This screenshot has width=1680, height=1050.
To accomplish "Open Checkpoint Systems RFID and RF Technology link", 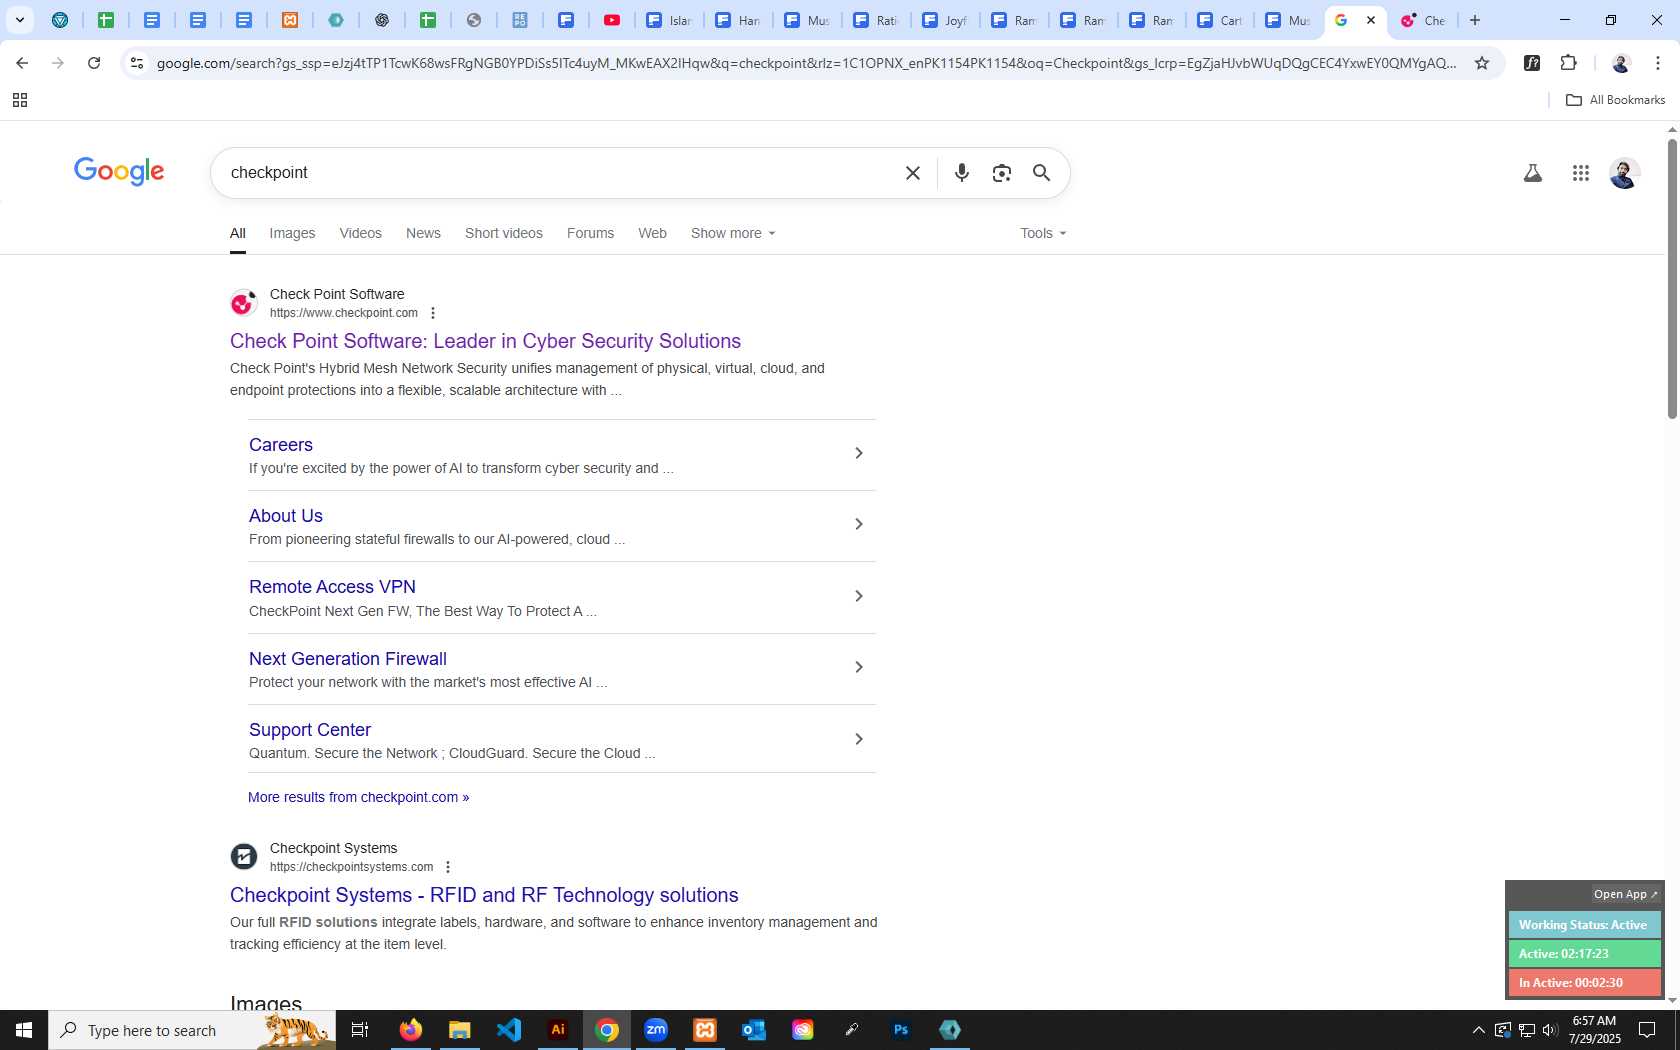I will pos(484,895).
